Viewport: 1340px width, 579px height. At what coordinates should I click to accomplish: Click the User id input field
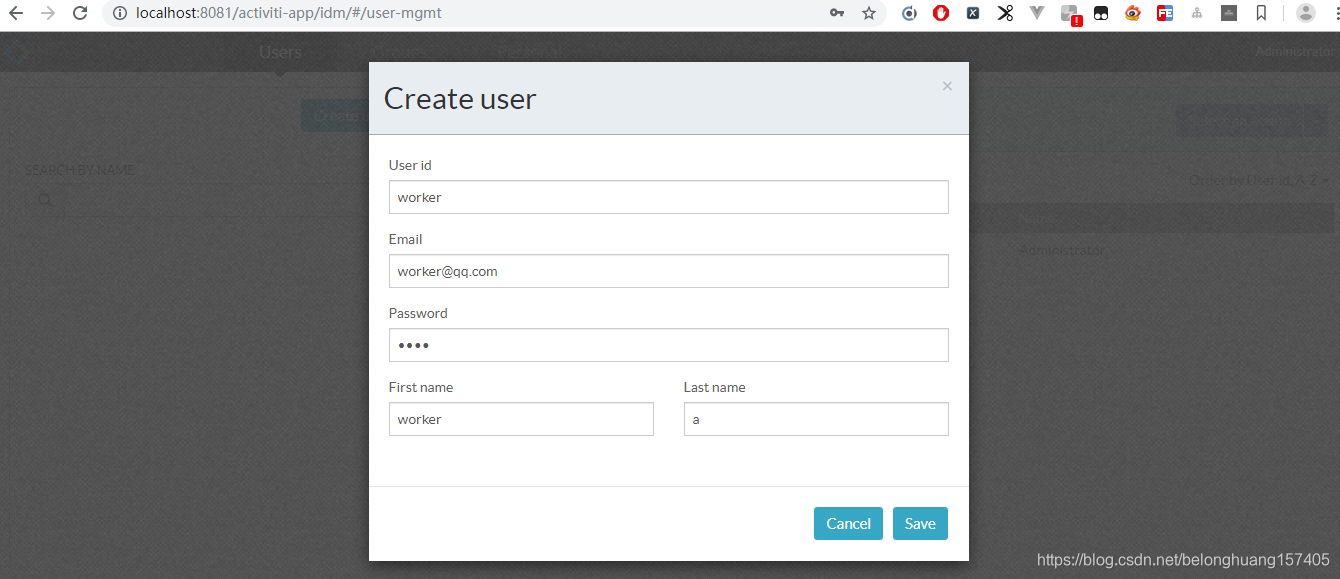tap(668, 197)
